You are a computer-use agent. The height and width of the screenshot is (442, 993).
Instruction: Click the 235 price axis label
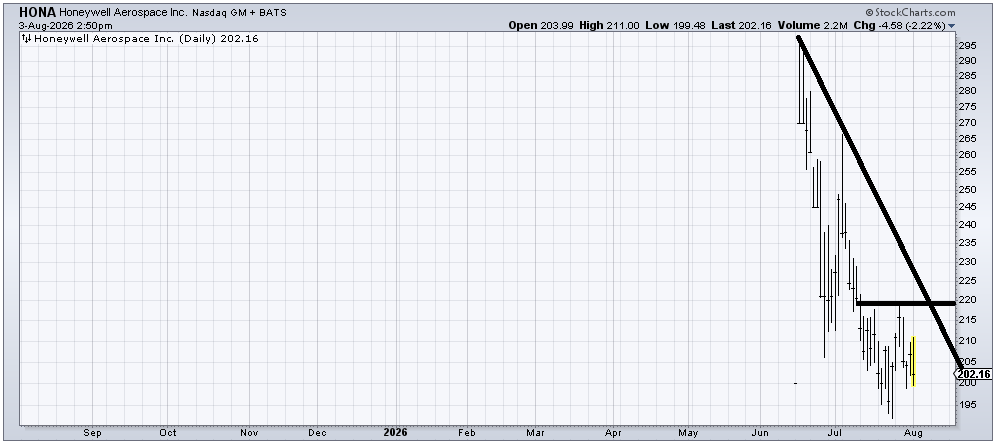(966, 242)
